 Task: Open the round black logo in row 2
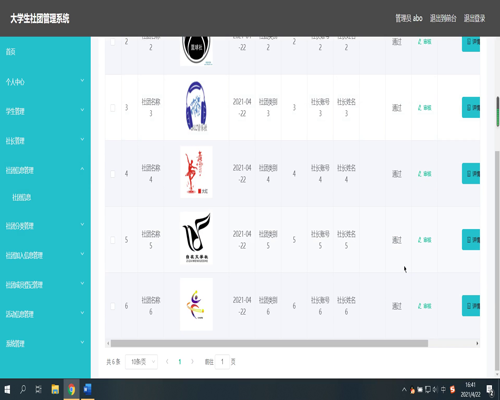(x=196, y=51)
